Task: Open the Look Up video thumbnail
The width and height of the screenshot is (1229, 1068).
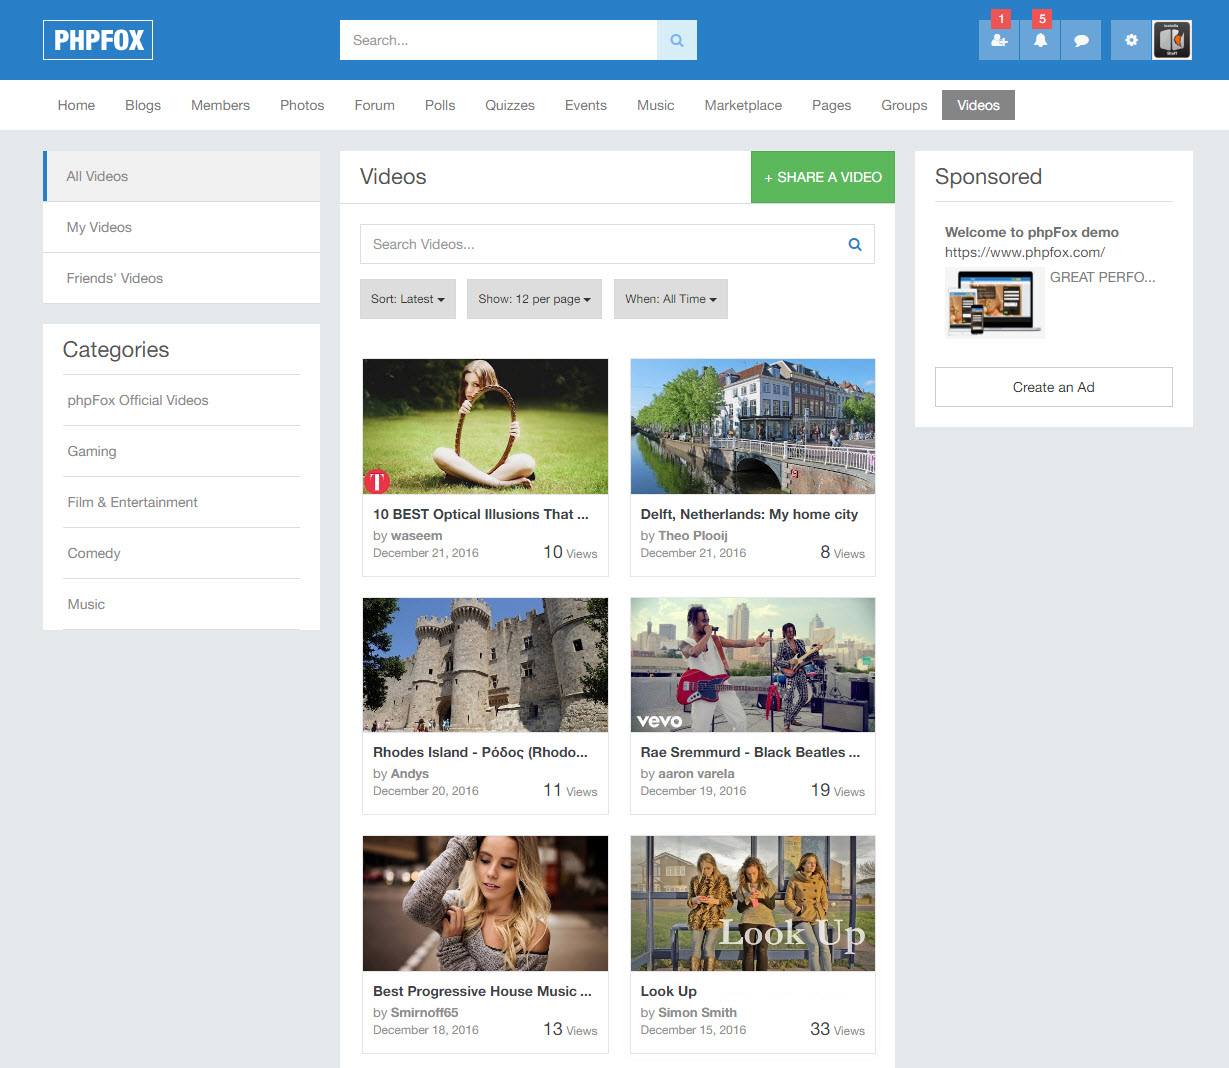Action: click(x=752, y=903)
